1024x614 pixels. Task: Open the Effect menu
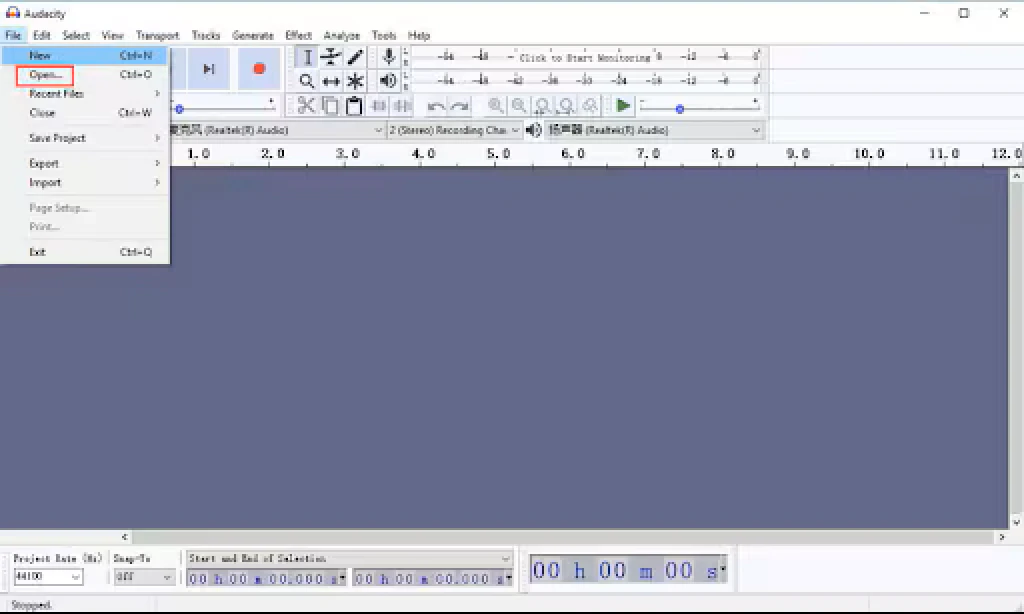click(x=297, y=35)
